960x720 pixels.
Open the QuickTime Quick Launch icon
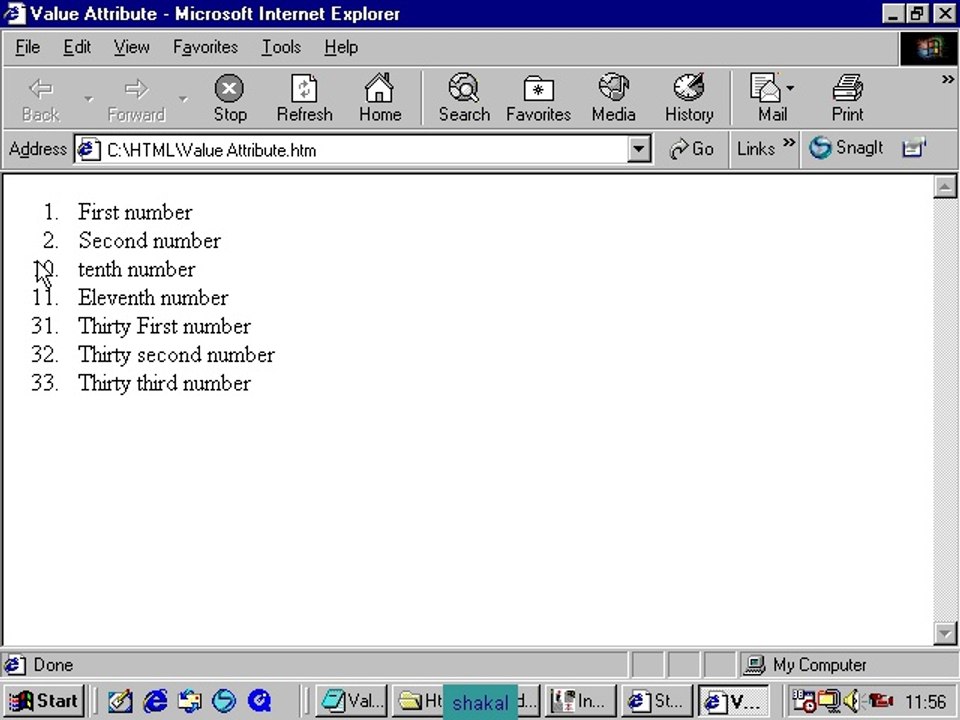(x=260, y=700)
